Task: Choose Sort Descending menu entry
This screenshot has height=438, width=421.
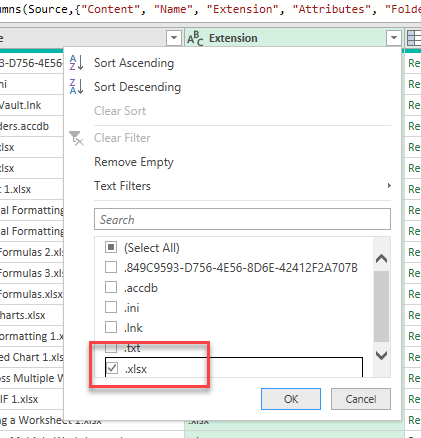Action: pyautogui.click(x=137, y=87)
